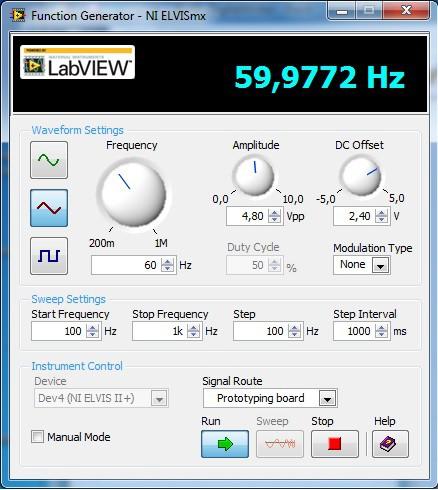Click the Frequency field stepper arrows
438x490 pixels.
[167, 265]
